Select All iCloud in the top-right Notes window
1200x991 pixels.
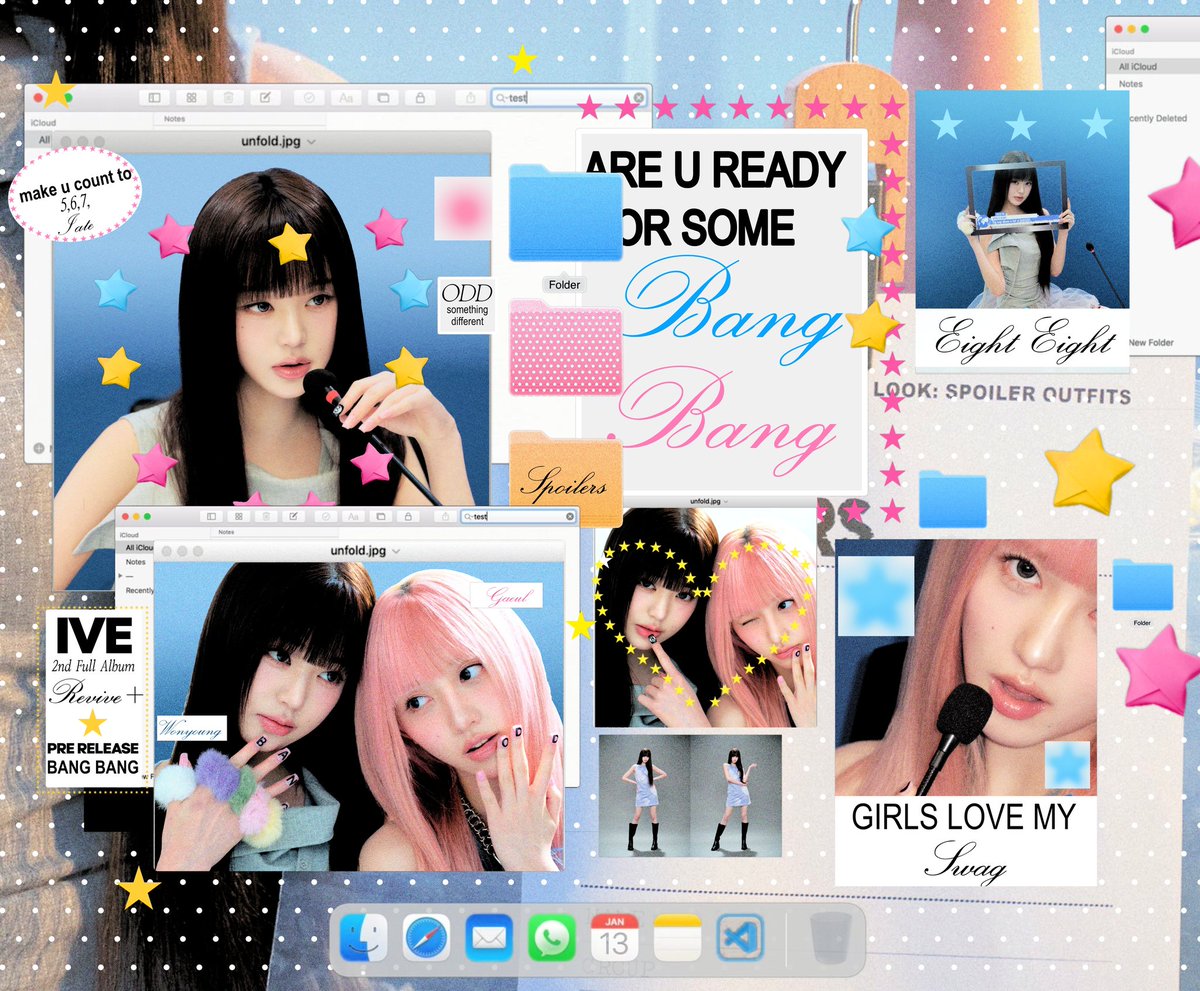coord(1152,67)
